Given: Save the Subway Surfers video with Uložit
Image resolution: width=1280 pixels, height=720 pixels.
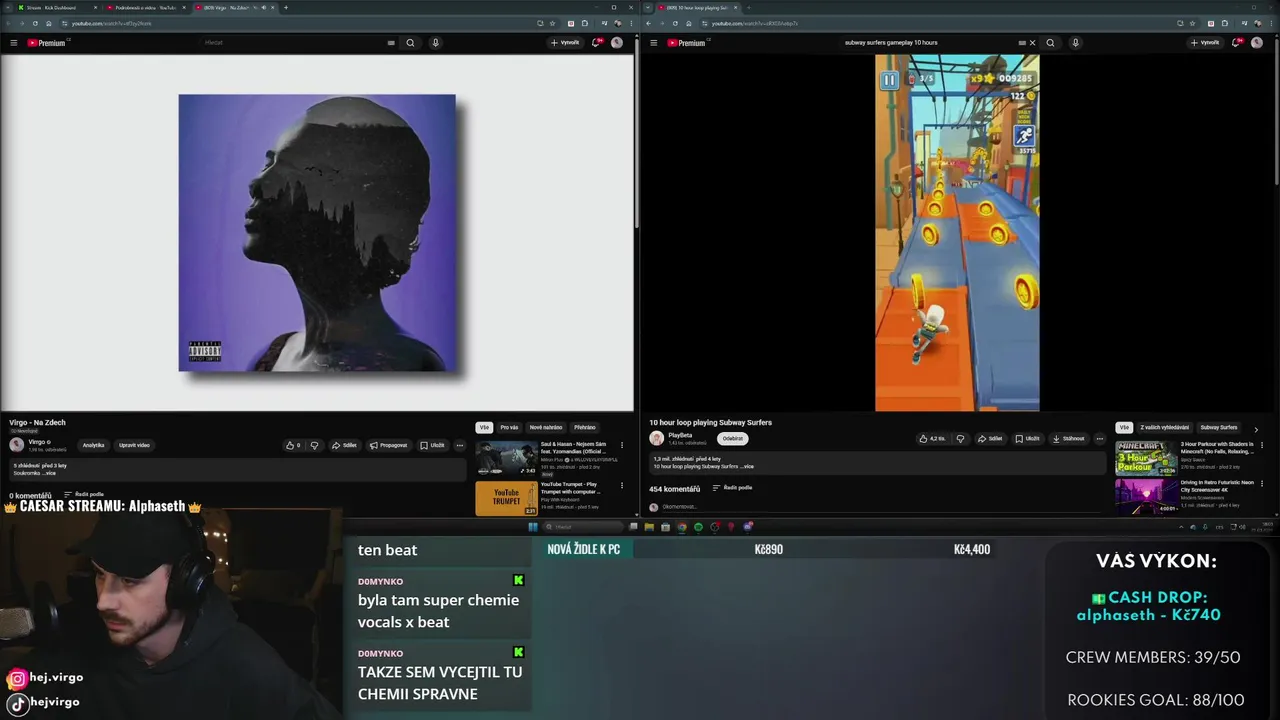Looking at the screenshot, I should tap(1027, 438).
